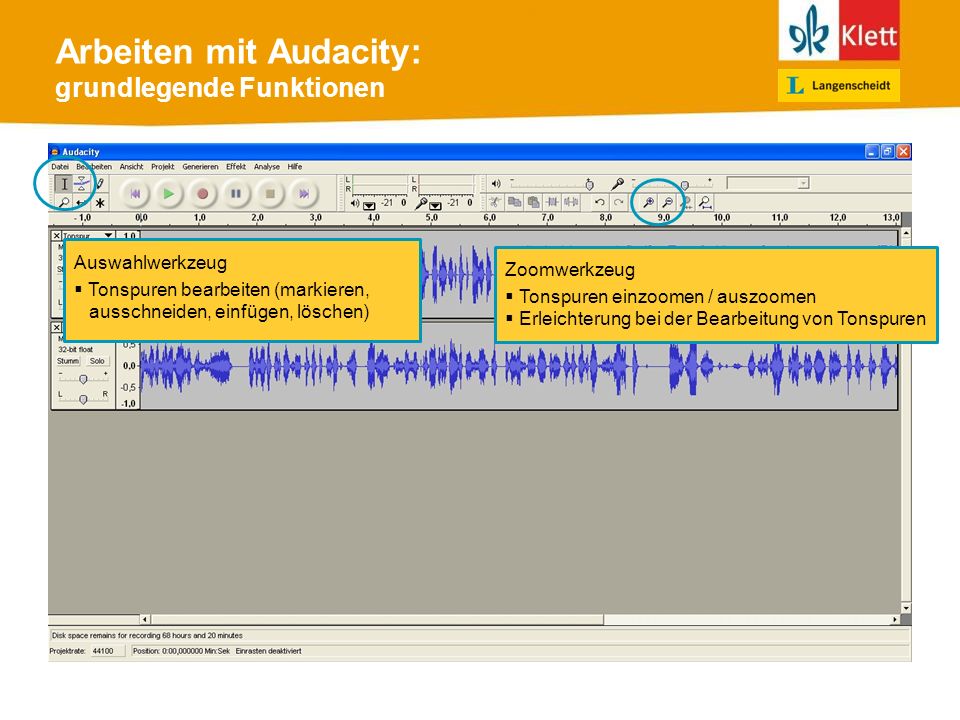This screenshot has width=960, height=720.
Task: Zoom out of the audio tracks
Action: click(x=667, y=202)
